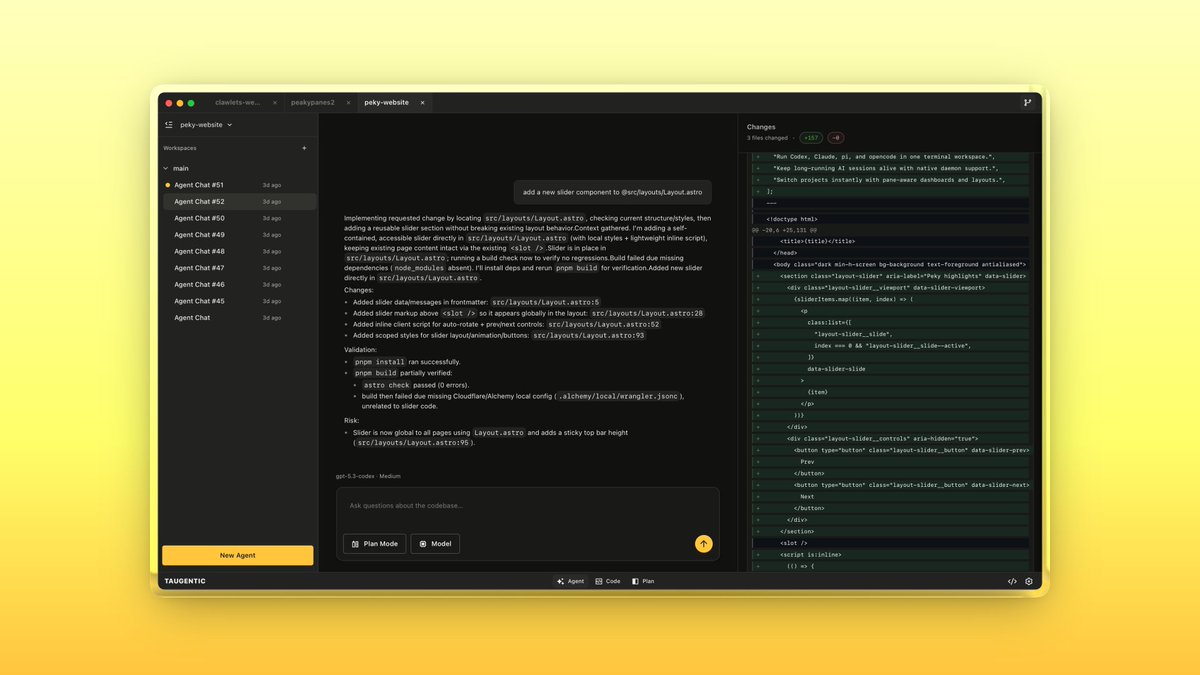The width and height of the screenshot is (1200, 675).
Task: Add a new workspace with plus icon
Action: click(x=305, y=148)
